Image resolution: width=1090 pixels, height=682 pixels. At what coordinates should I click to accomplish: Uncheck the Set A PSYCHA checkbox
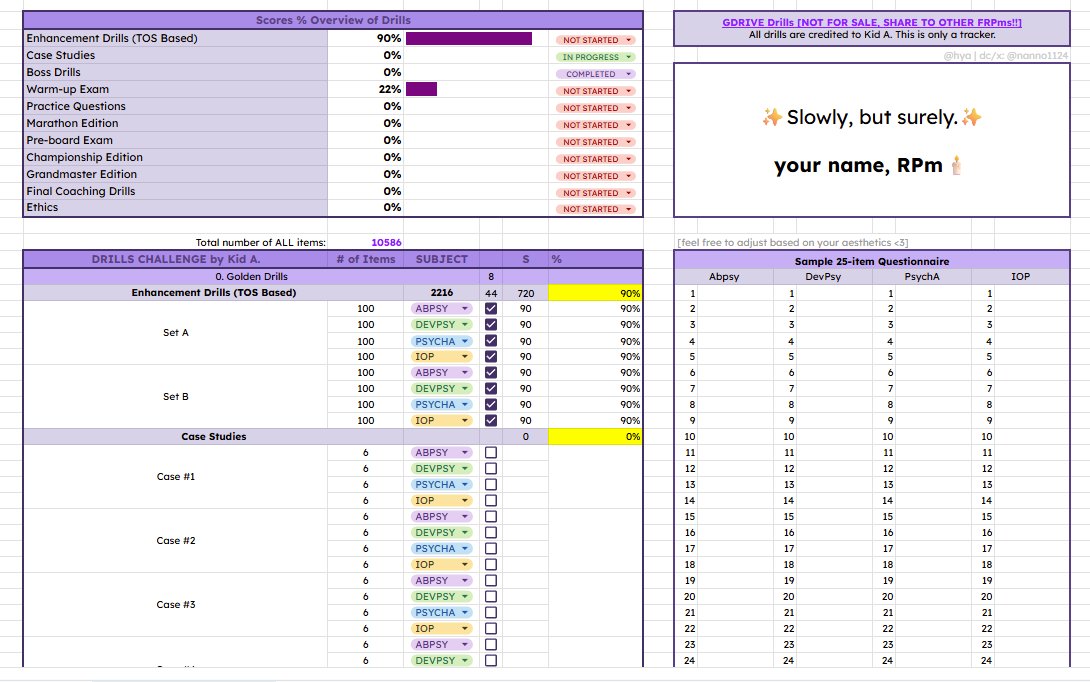491,341
